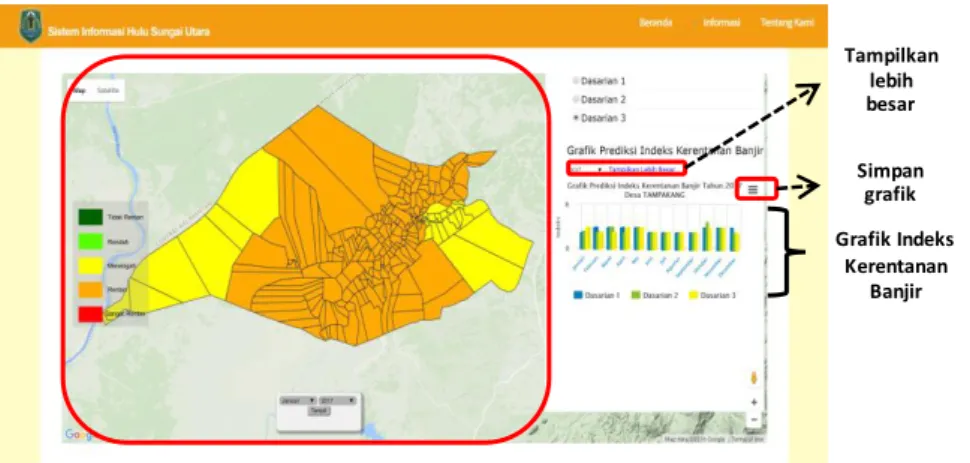Open the chart year dropdown beside Tampilkan Lebih Besar

click(586, 168)
